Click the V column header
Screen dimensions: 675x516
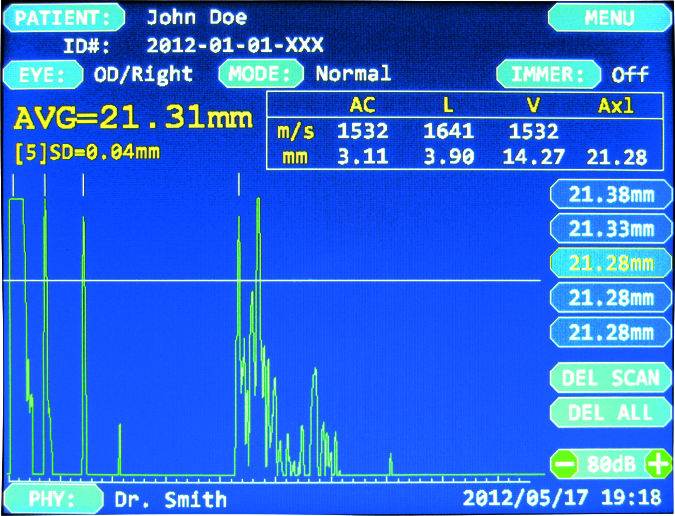point(534,105)
